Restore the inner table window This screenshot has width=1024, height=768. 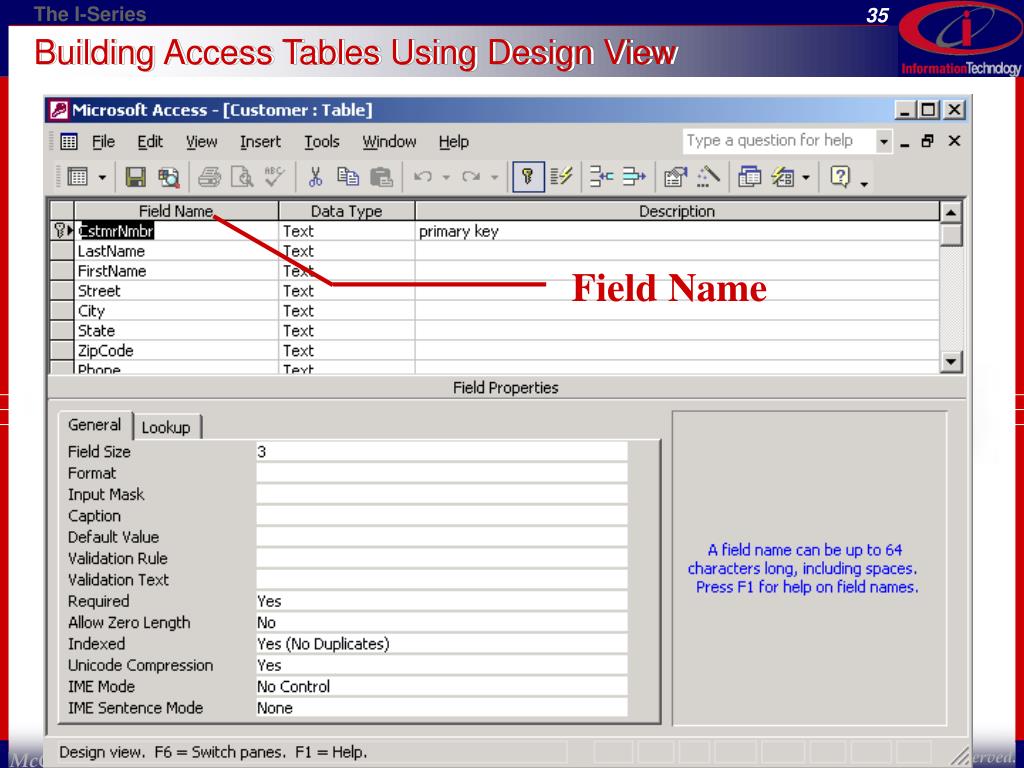click(928, 141)
